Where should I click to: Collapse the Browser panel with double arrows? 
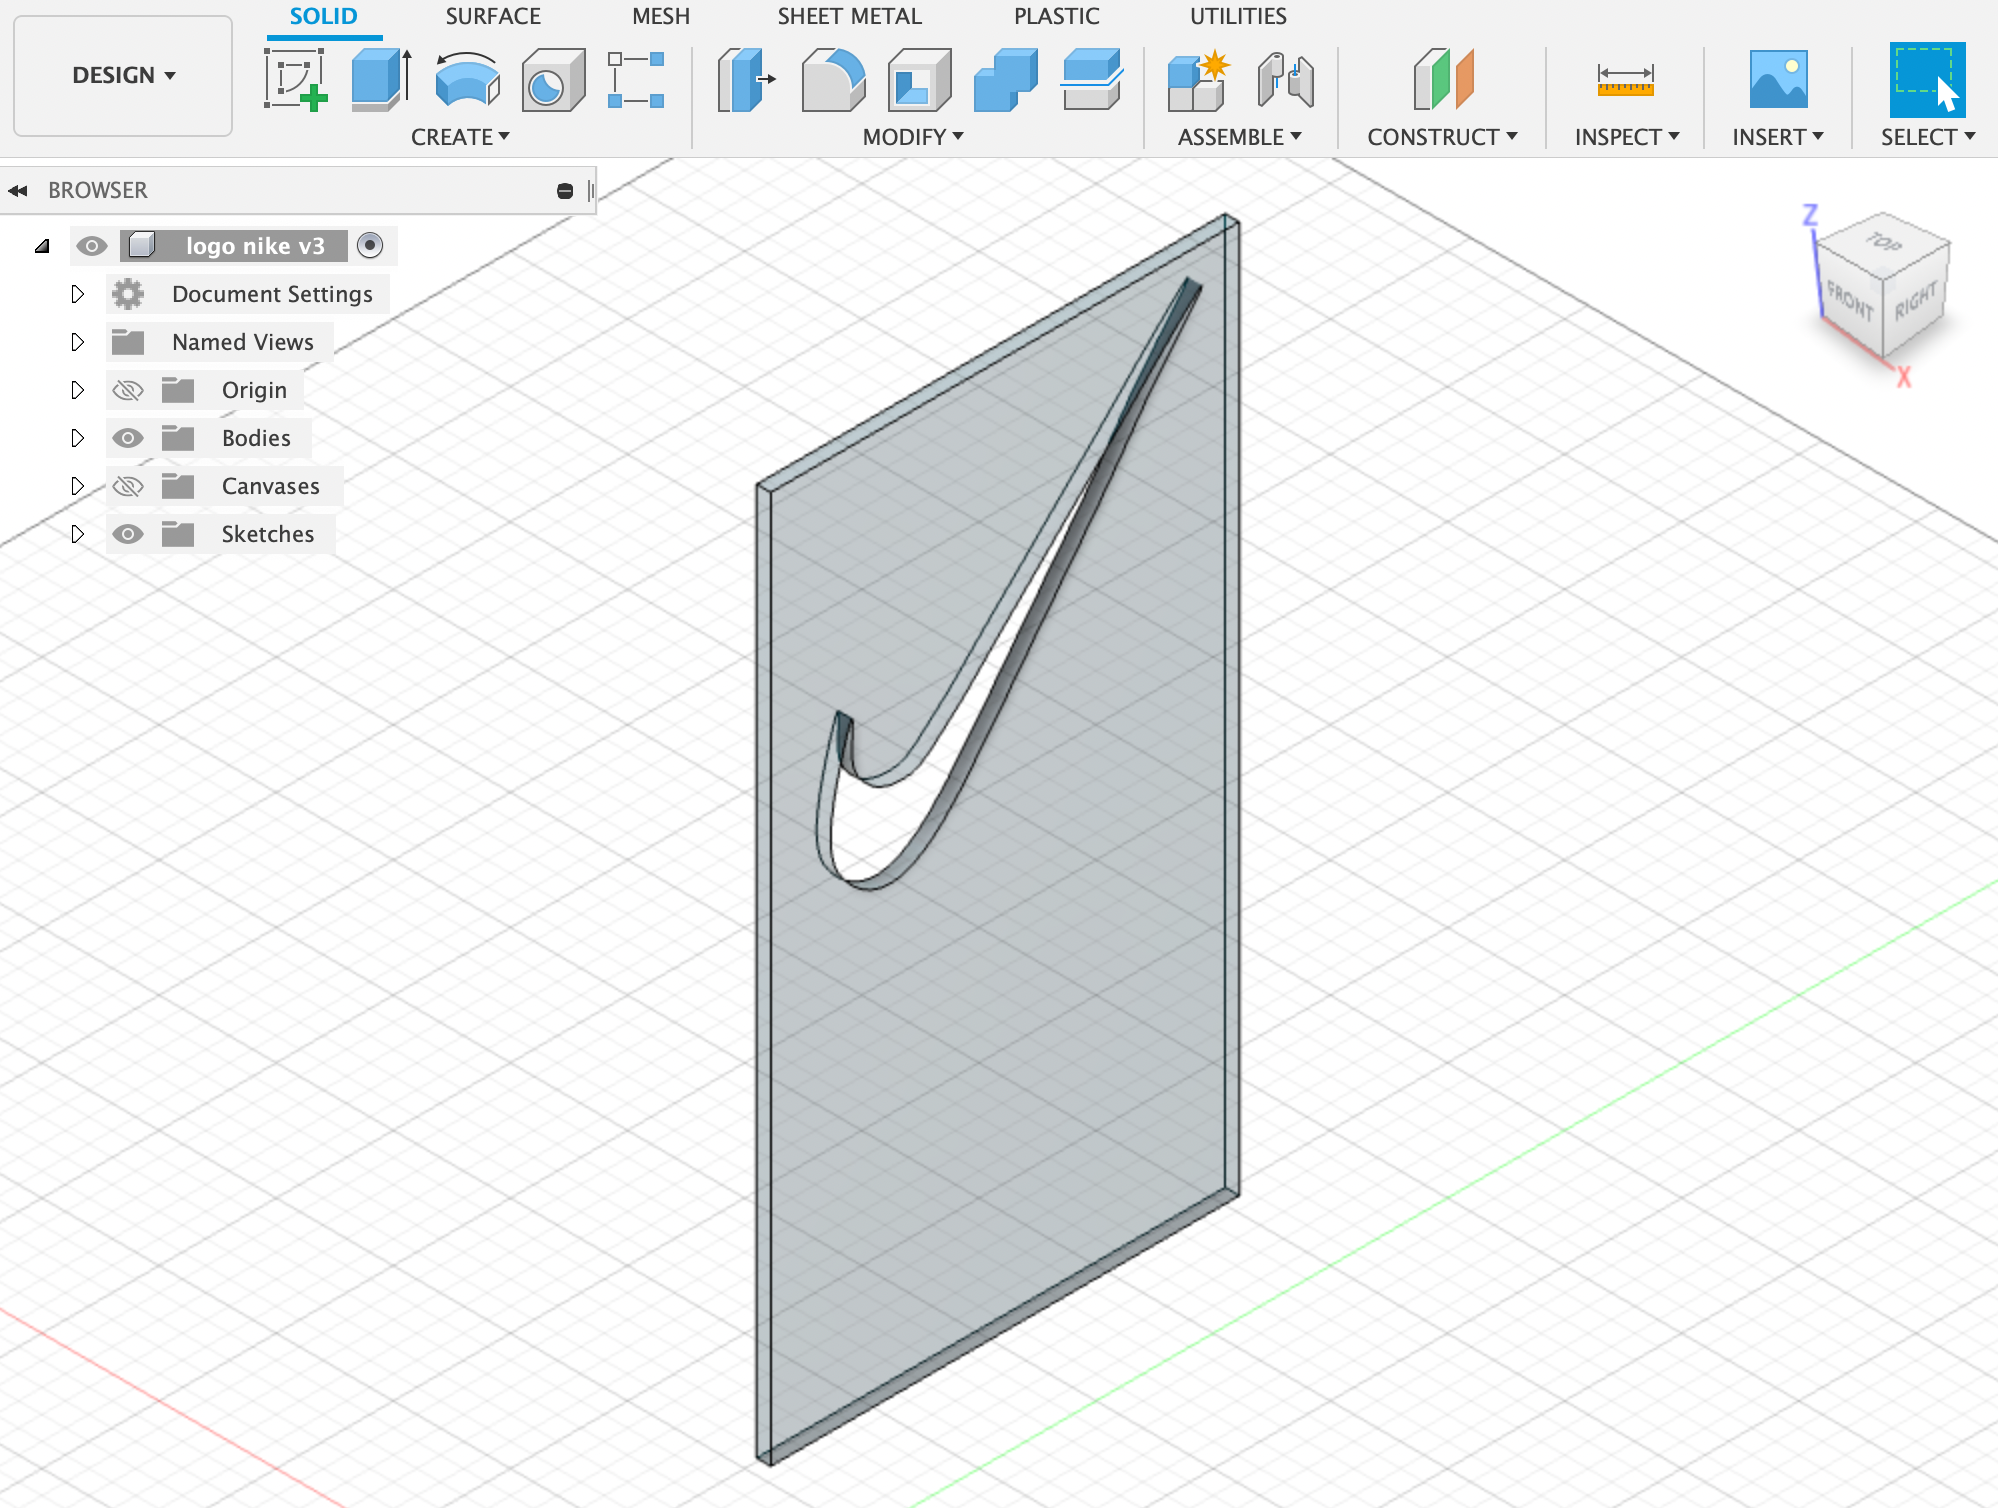click(x=18, y=190)
